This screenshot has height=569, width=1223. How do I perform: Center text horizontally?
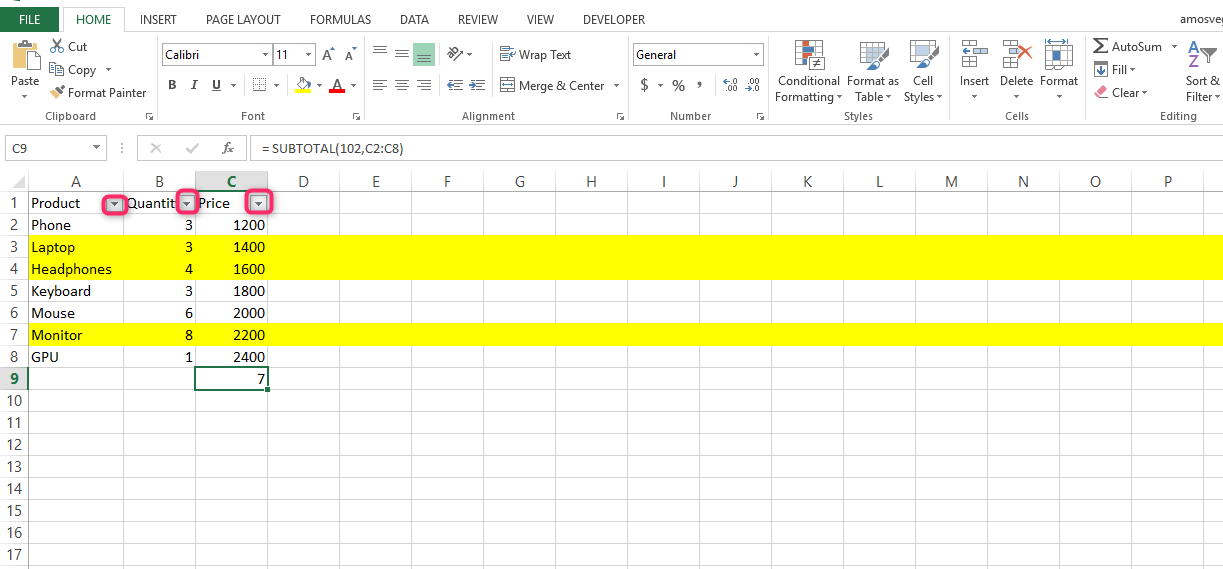pos(402,85)
